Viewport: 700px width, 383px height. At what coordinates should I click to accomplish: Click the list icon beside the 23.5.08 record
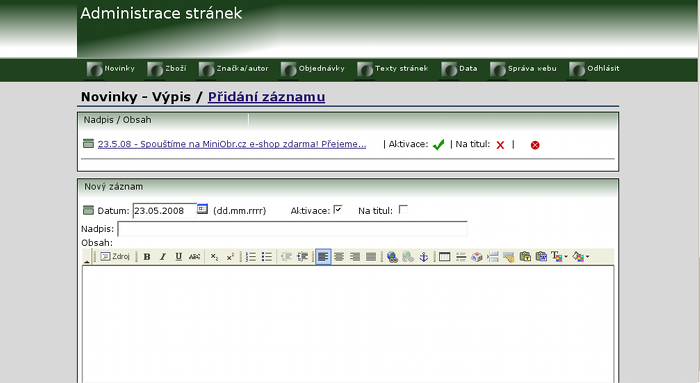(88, 143)
